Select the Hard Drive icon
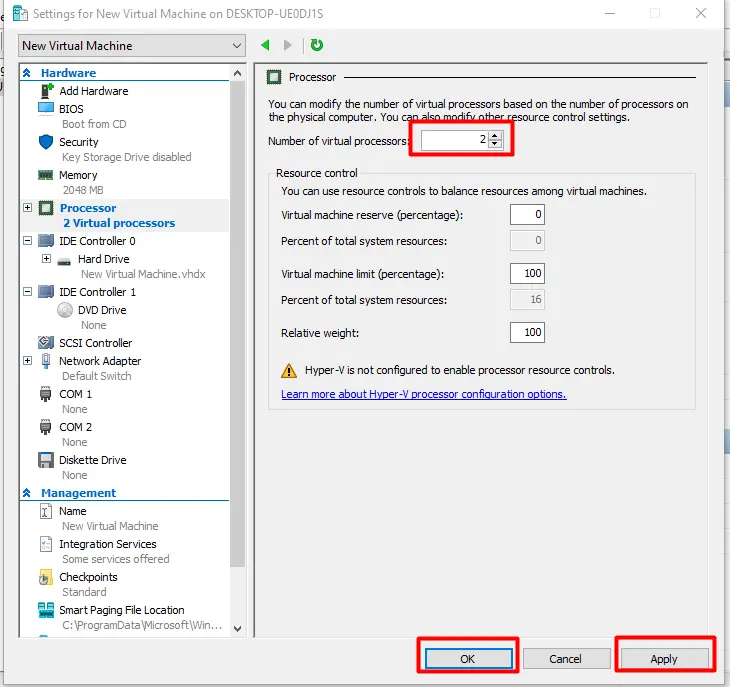730x687 pixels. [64, 261]
